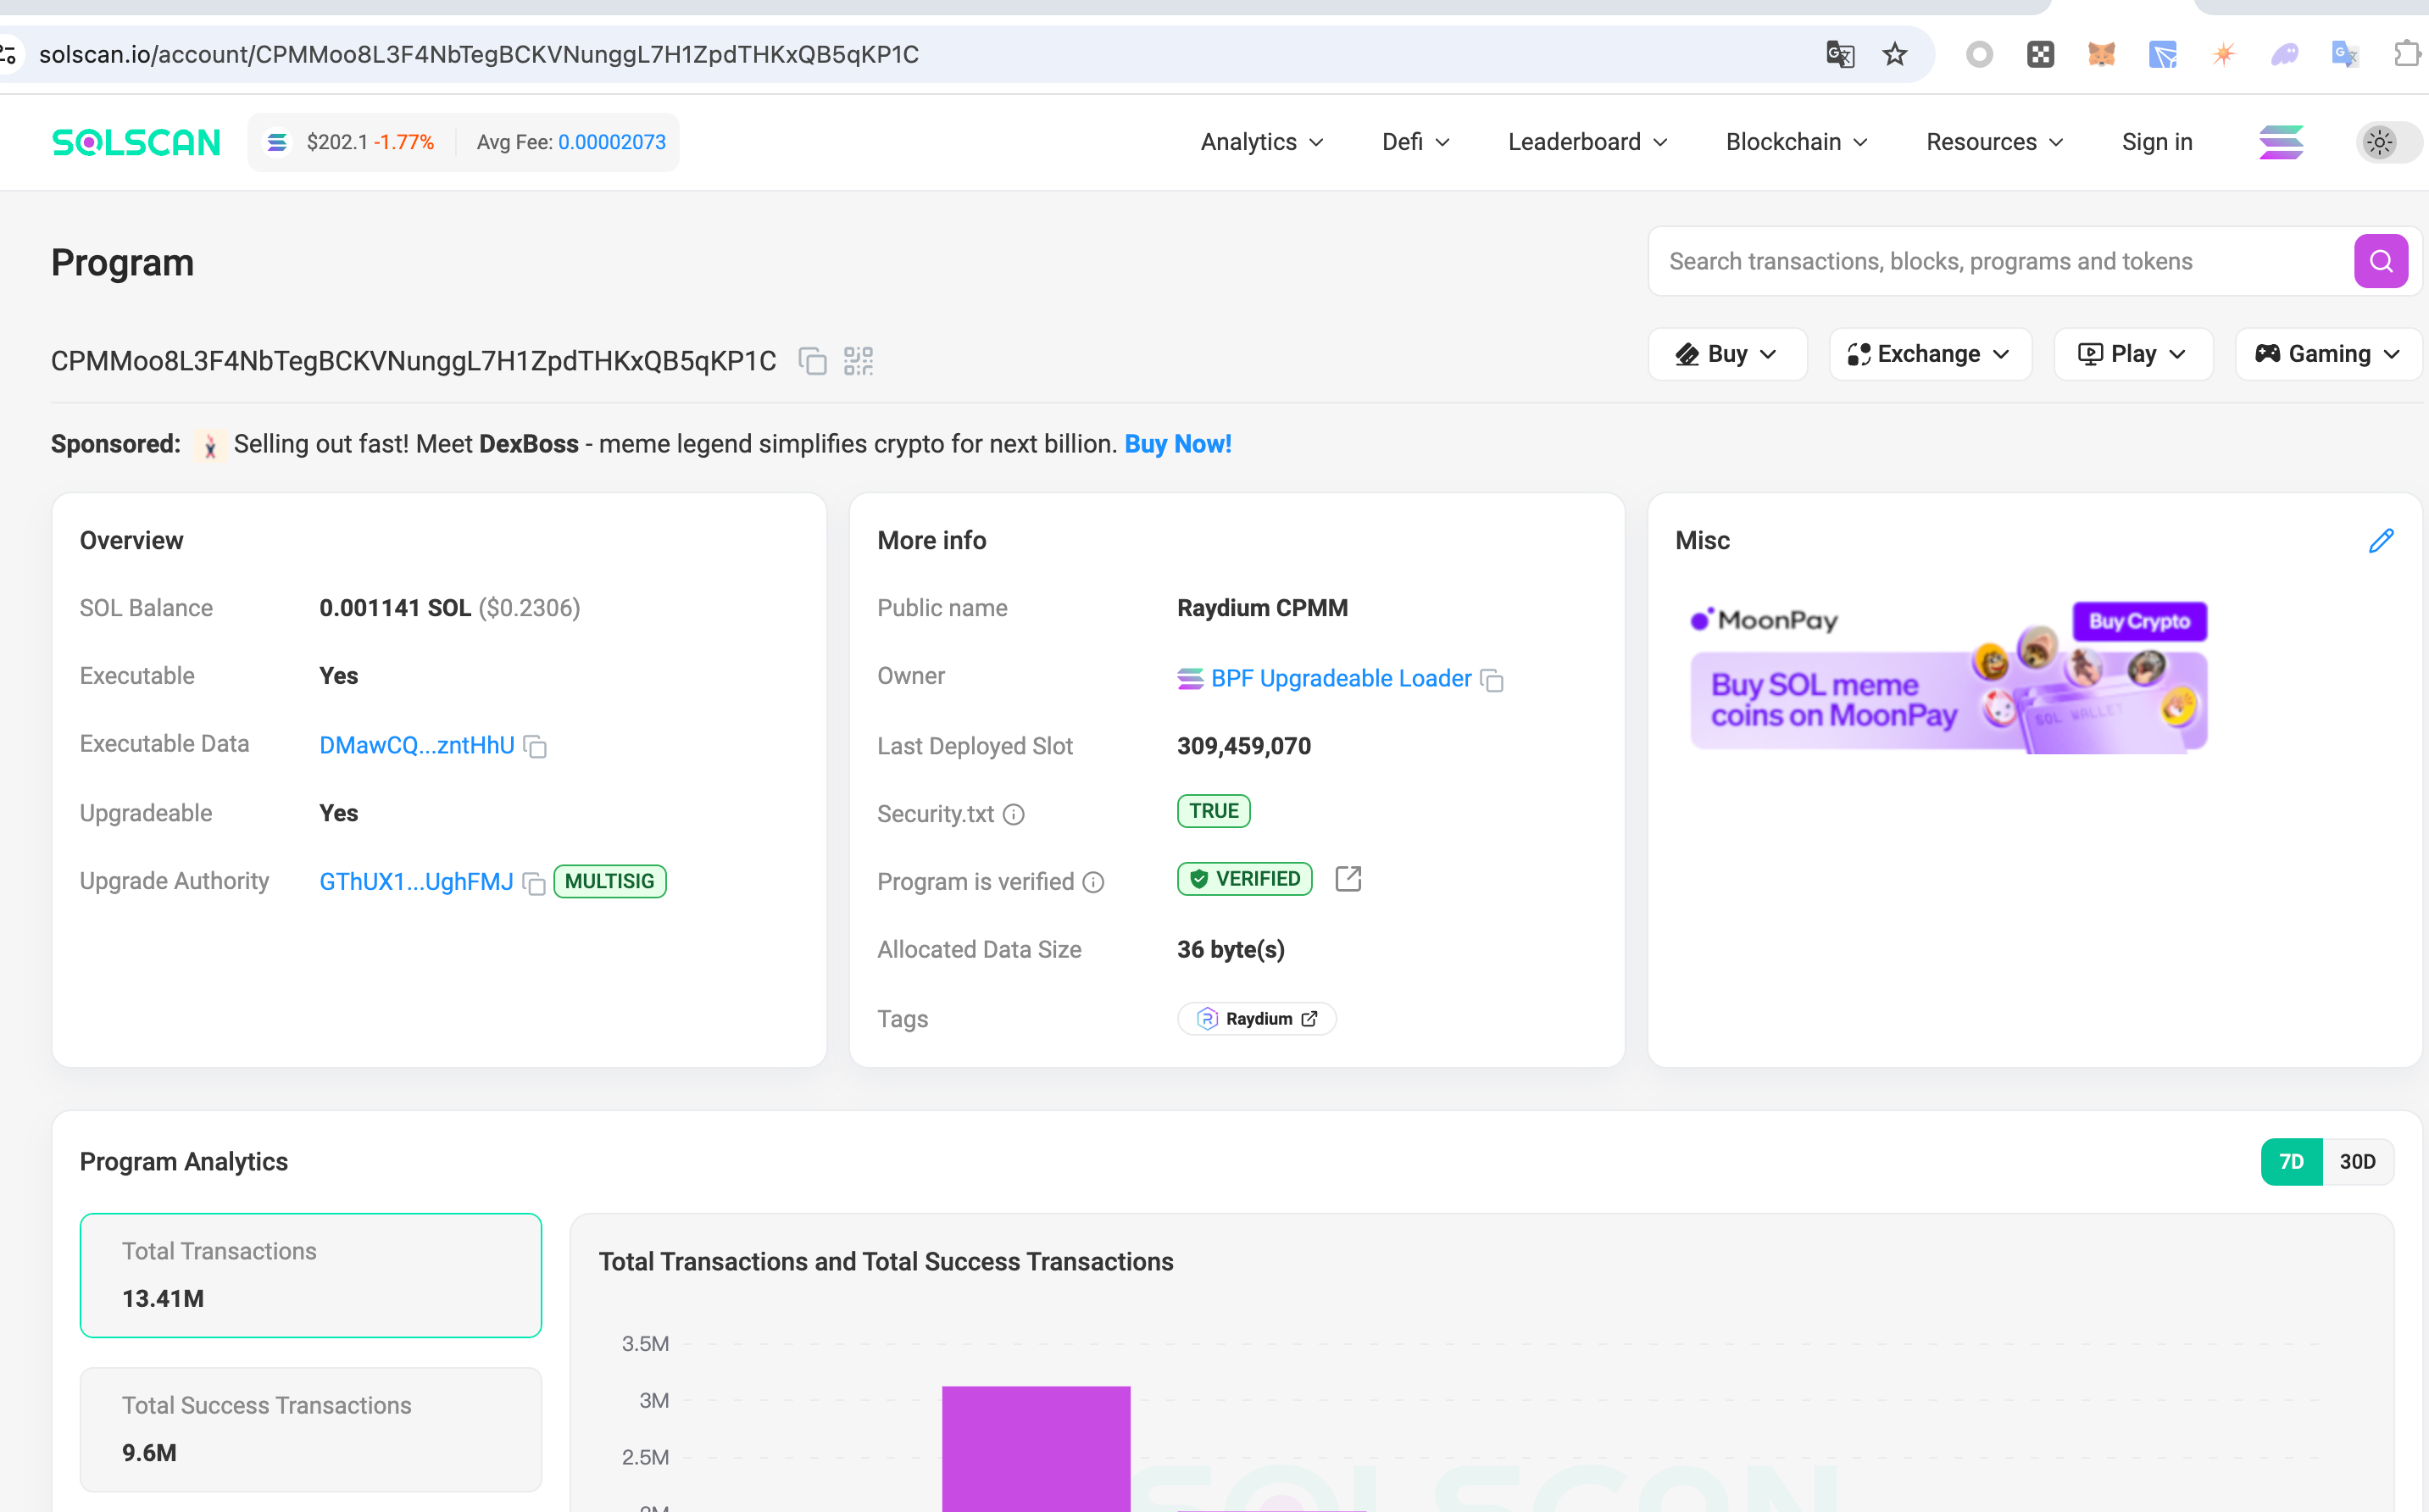This screenshot has height=1512, width=2429.
Task: Bookmark page with star icon
Action: (x=1894, y=54)
